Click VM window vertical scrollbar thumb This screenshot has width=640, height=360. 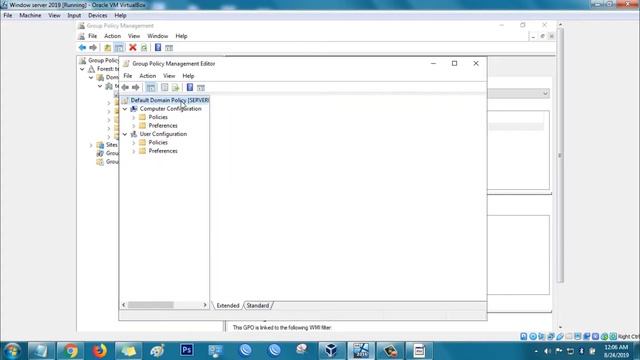coord(560,155)
